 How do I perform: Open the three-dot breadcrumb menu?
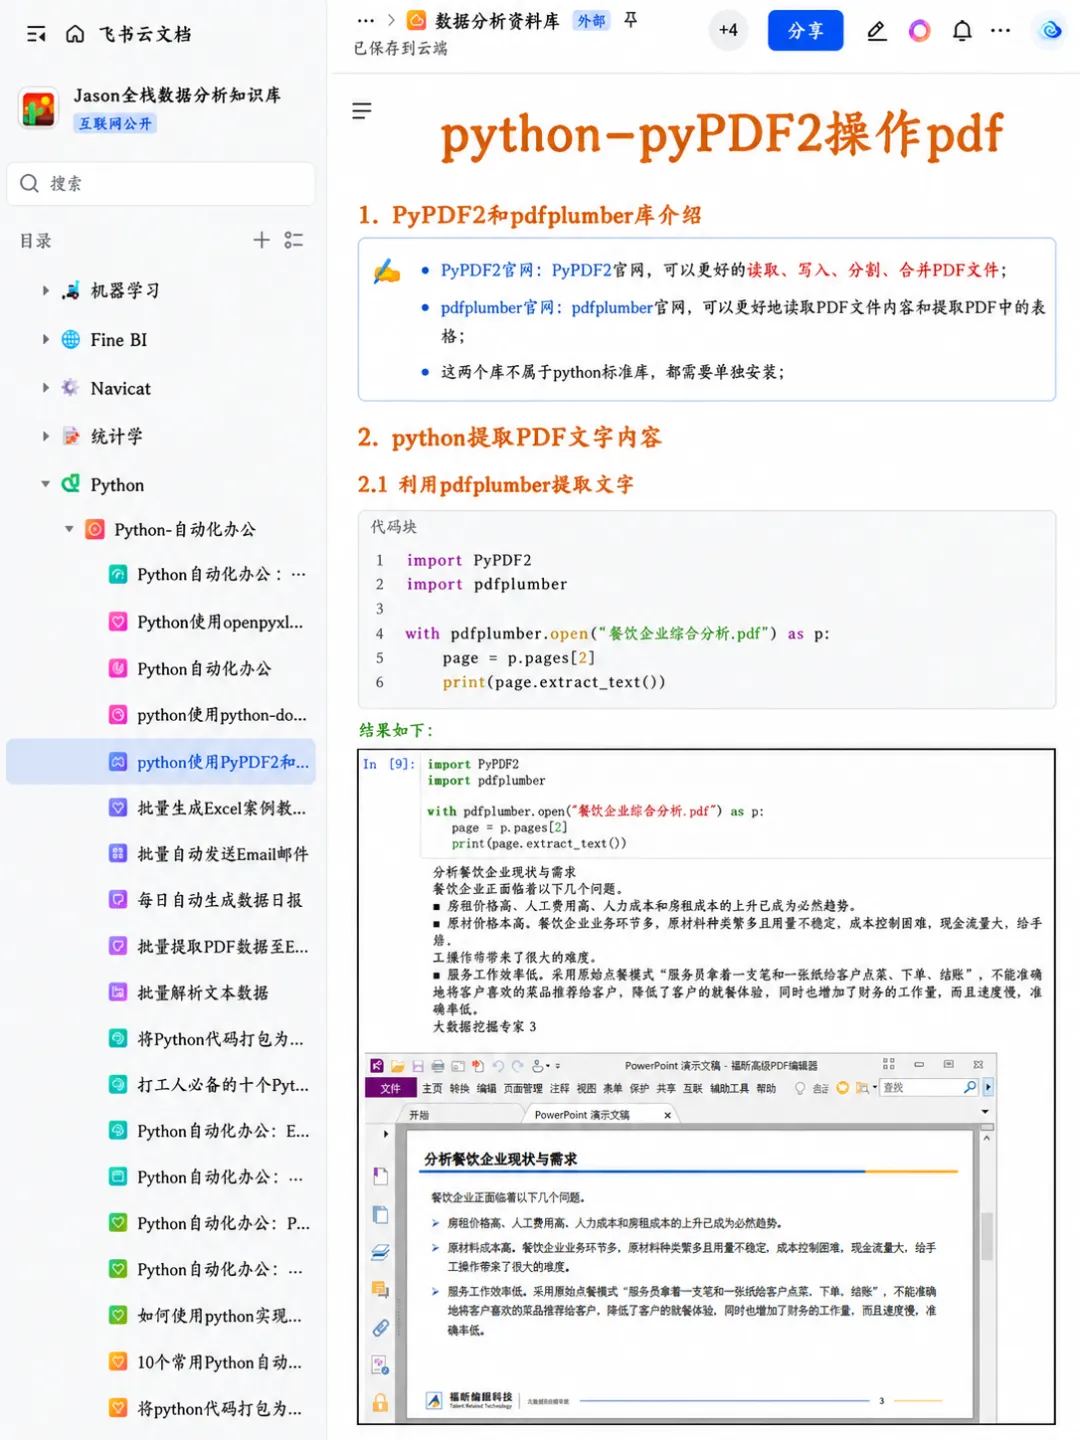tap(366, 20)
